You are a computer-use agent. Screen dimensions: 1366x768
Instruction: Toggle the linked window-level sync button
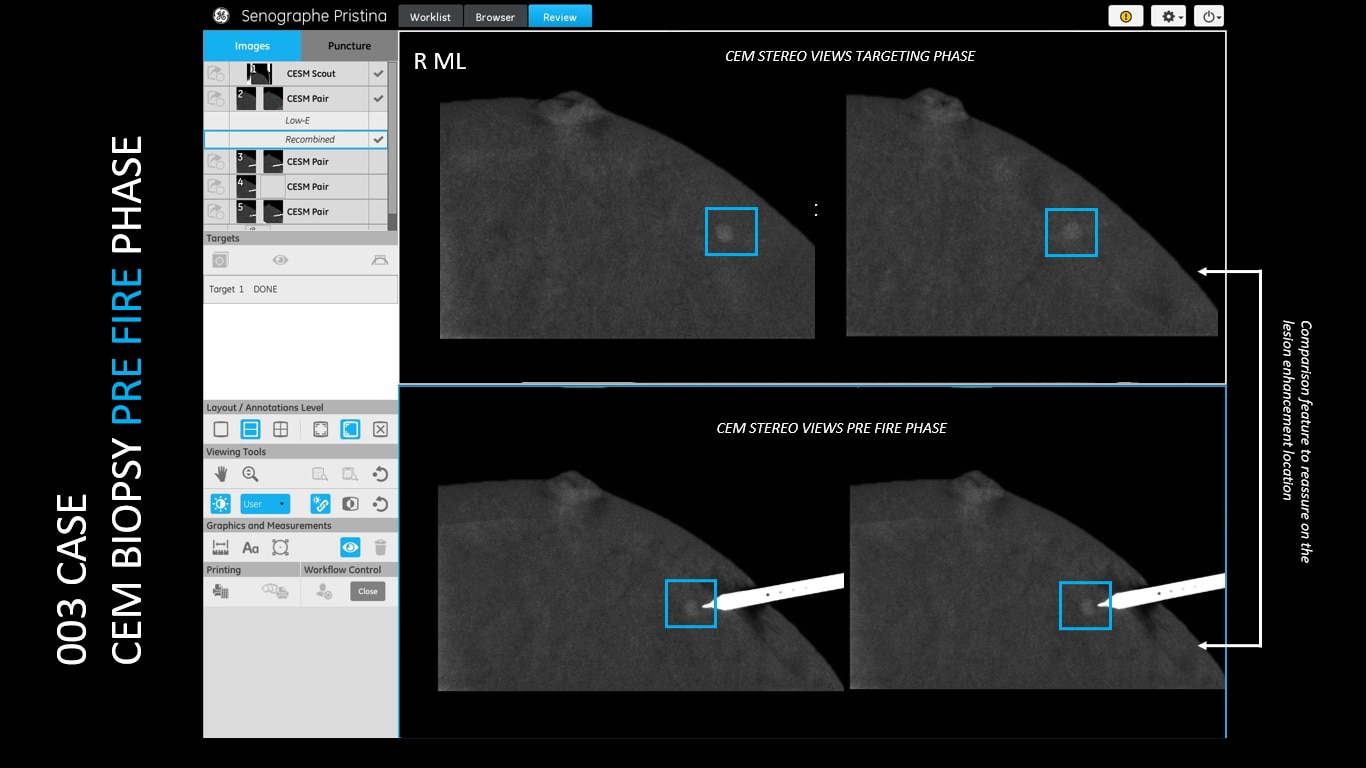(x=320, y=504)
